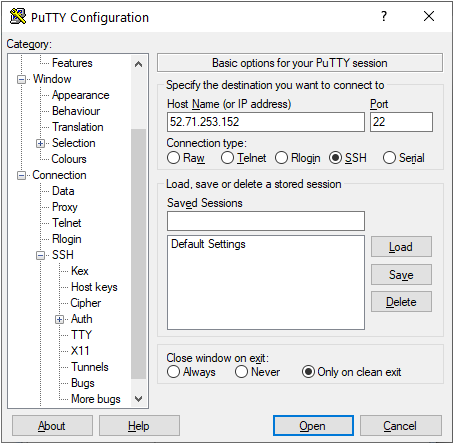Open the Window category
Image resolution: width=454 pixels, height=444 pixels.
pyautogui.click(x=52, y=79)
